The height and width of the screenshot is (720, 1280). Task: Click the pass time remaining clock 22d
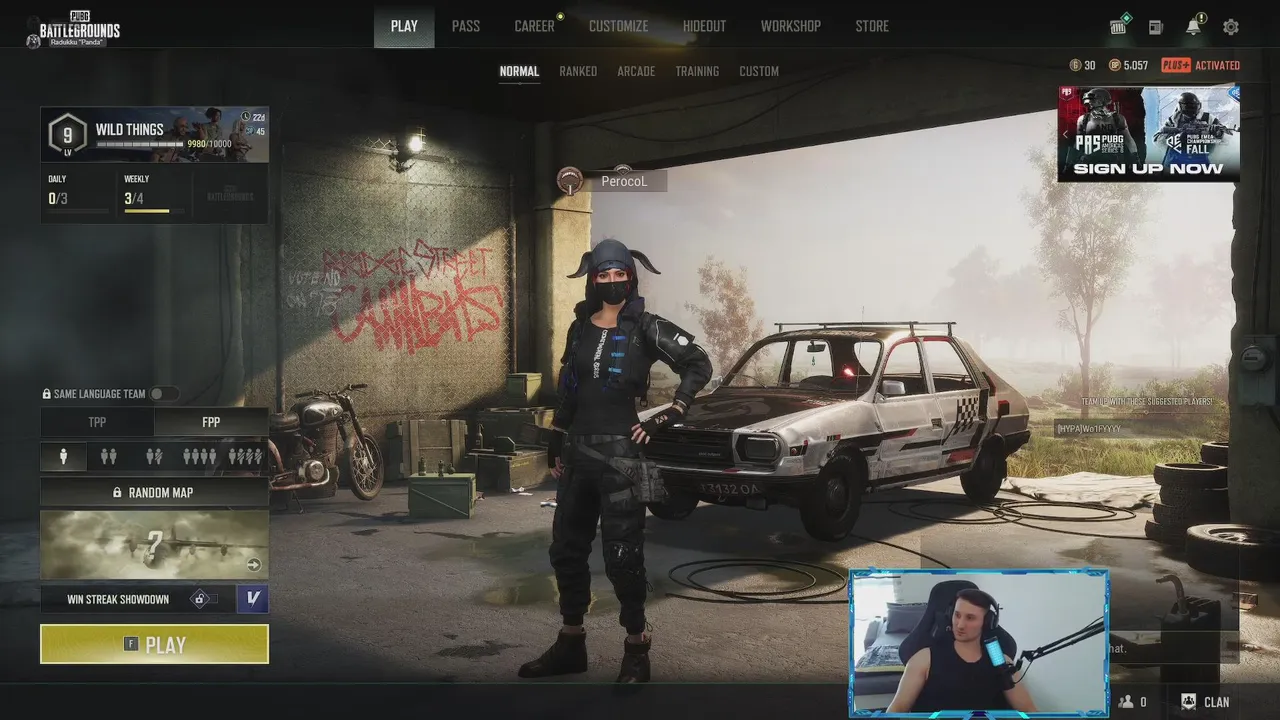tap(254, 117)
